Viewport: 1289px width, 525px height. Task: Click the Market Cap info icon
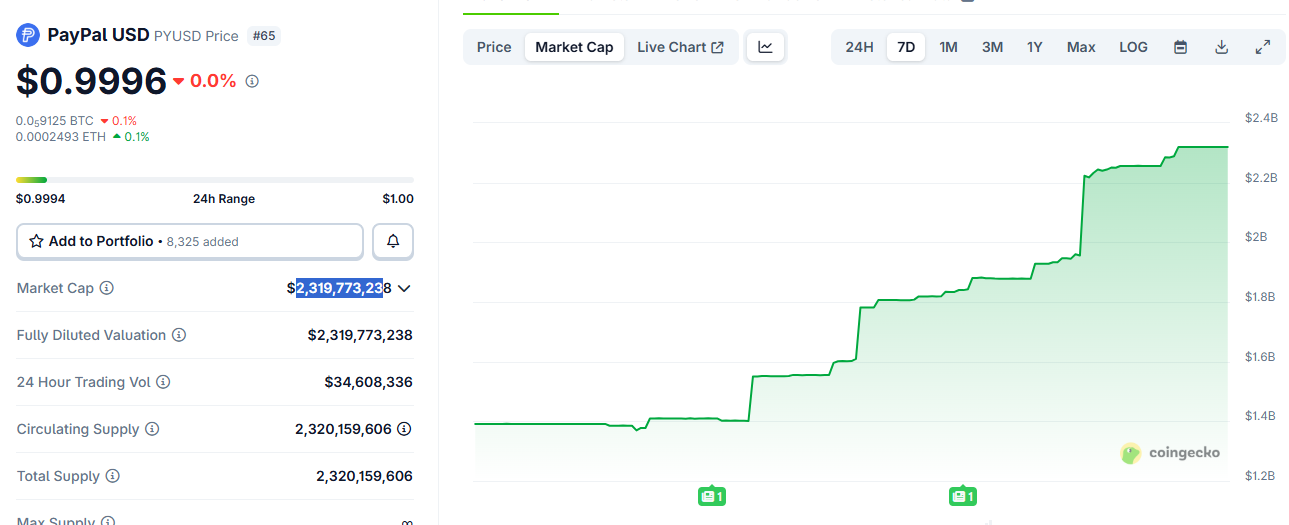107,288
